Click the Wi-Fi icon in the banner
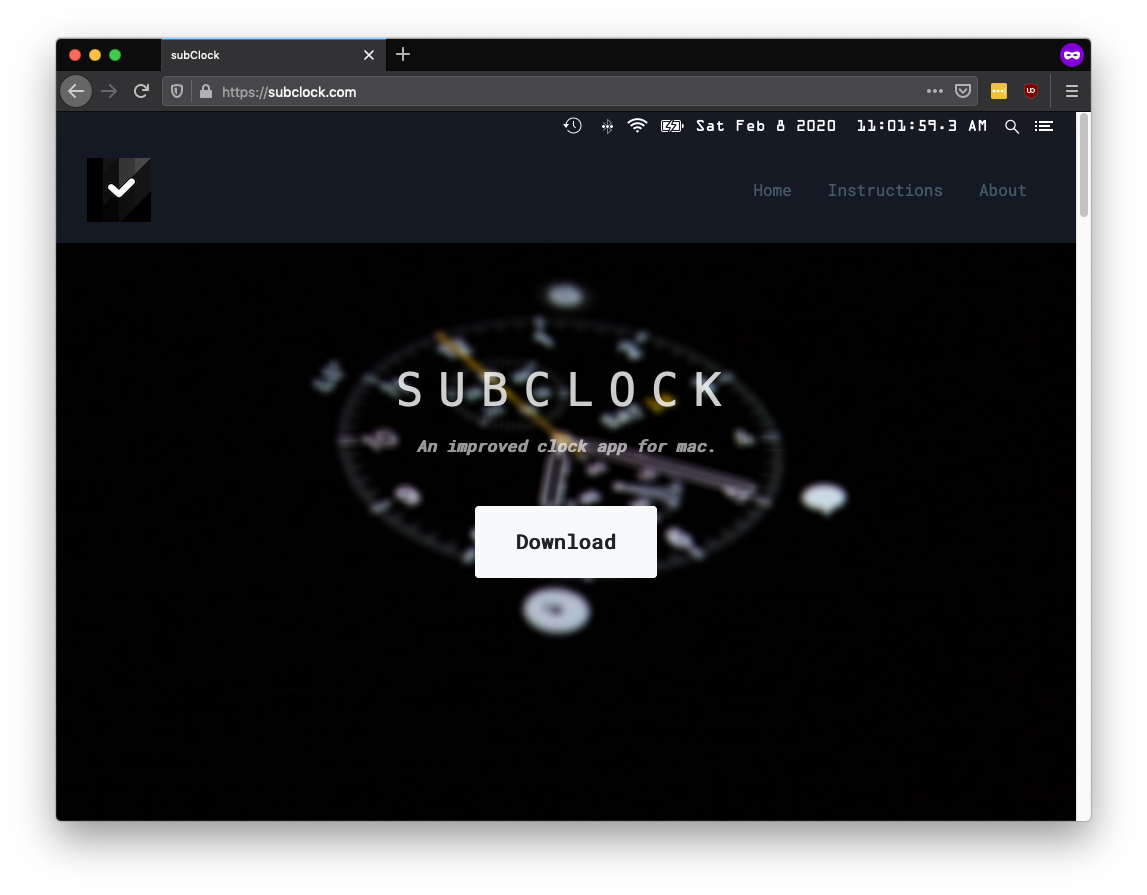This screenshot has height=895, width=1147. [637, 126]
